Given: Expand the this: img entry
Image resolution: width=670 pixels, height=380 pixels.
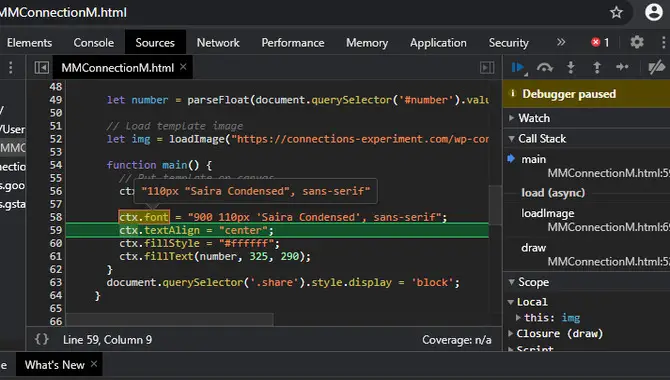Looking at the screenshot, I should pos(518,318).
